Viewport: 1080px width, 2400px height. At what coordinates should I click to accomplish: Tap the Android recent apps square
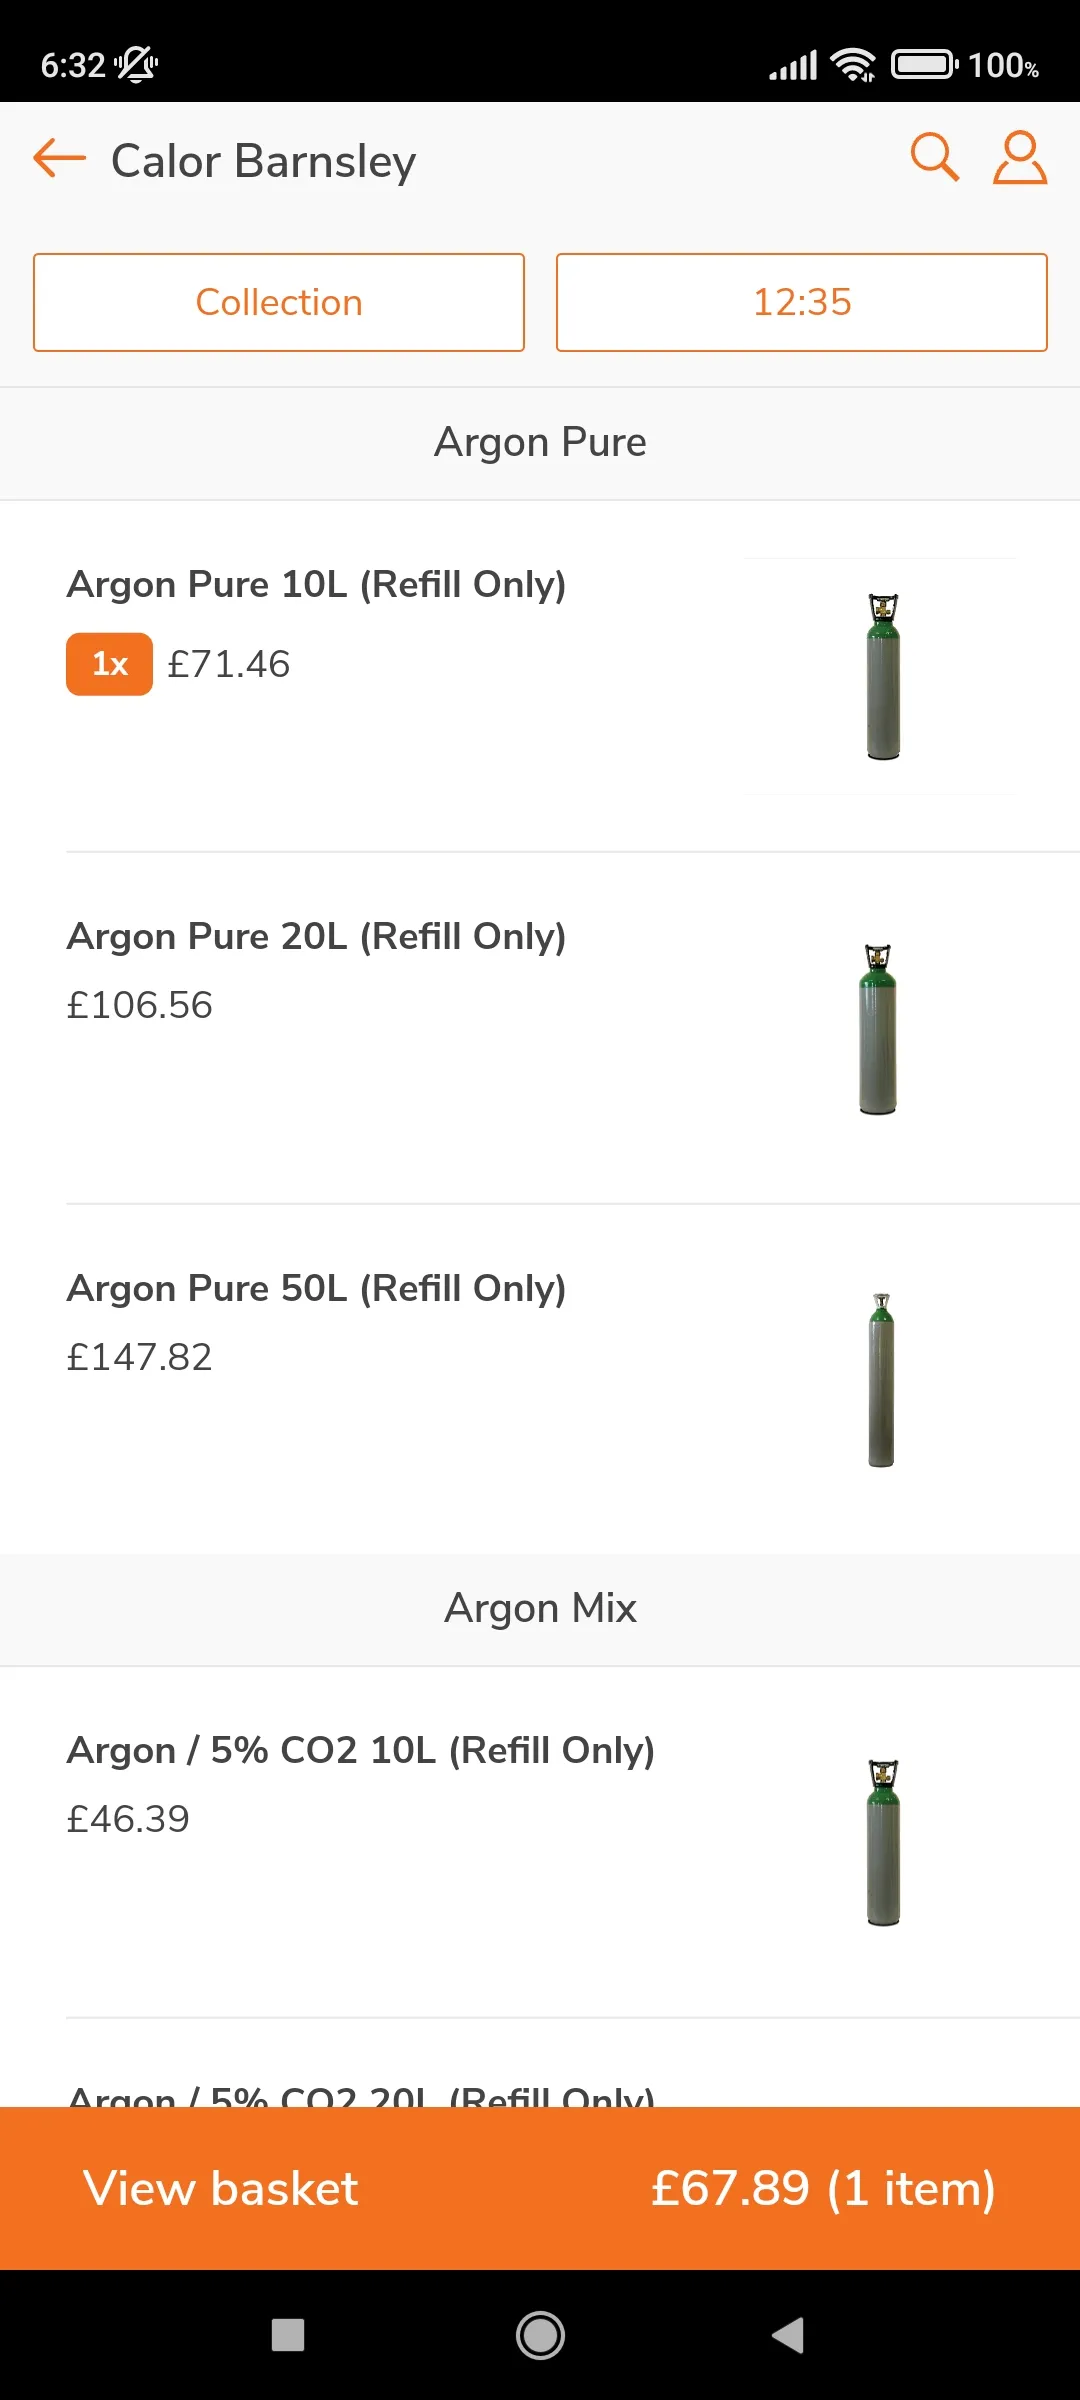288,2335
